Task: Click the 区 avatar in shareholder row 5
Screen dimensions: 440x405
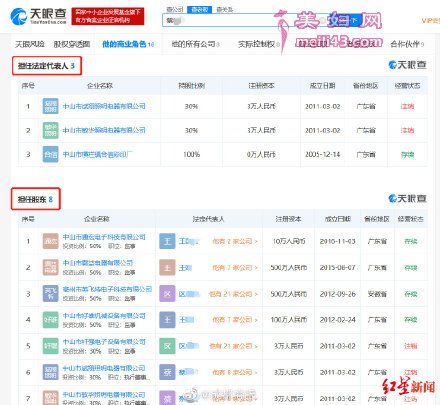Action: (167, 346)
